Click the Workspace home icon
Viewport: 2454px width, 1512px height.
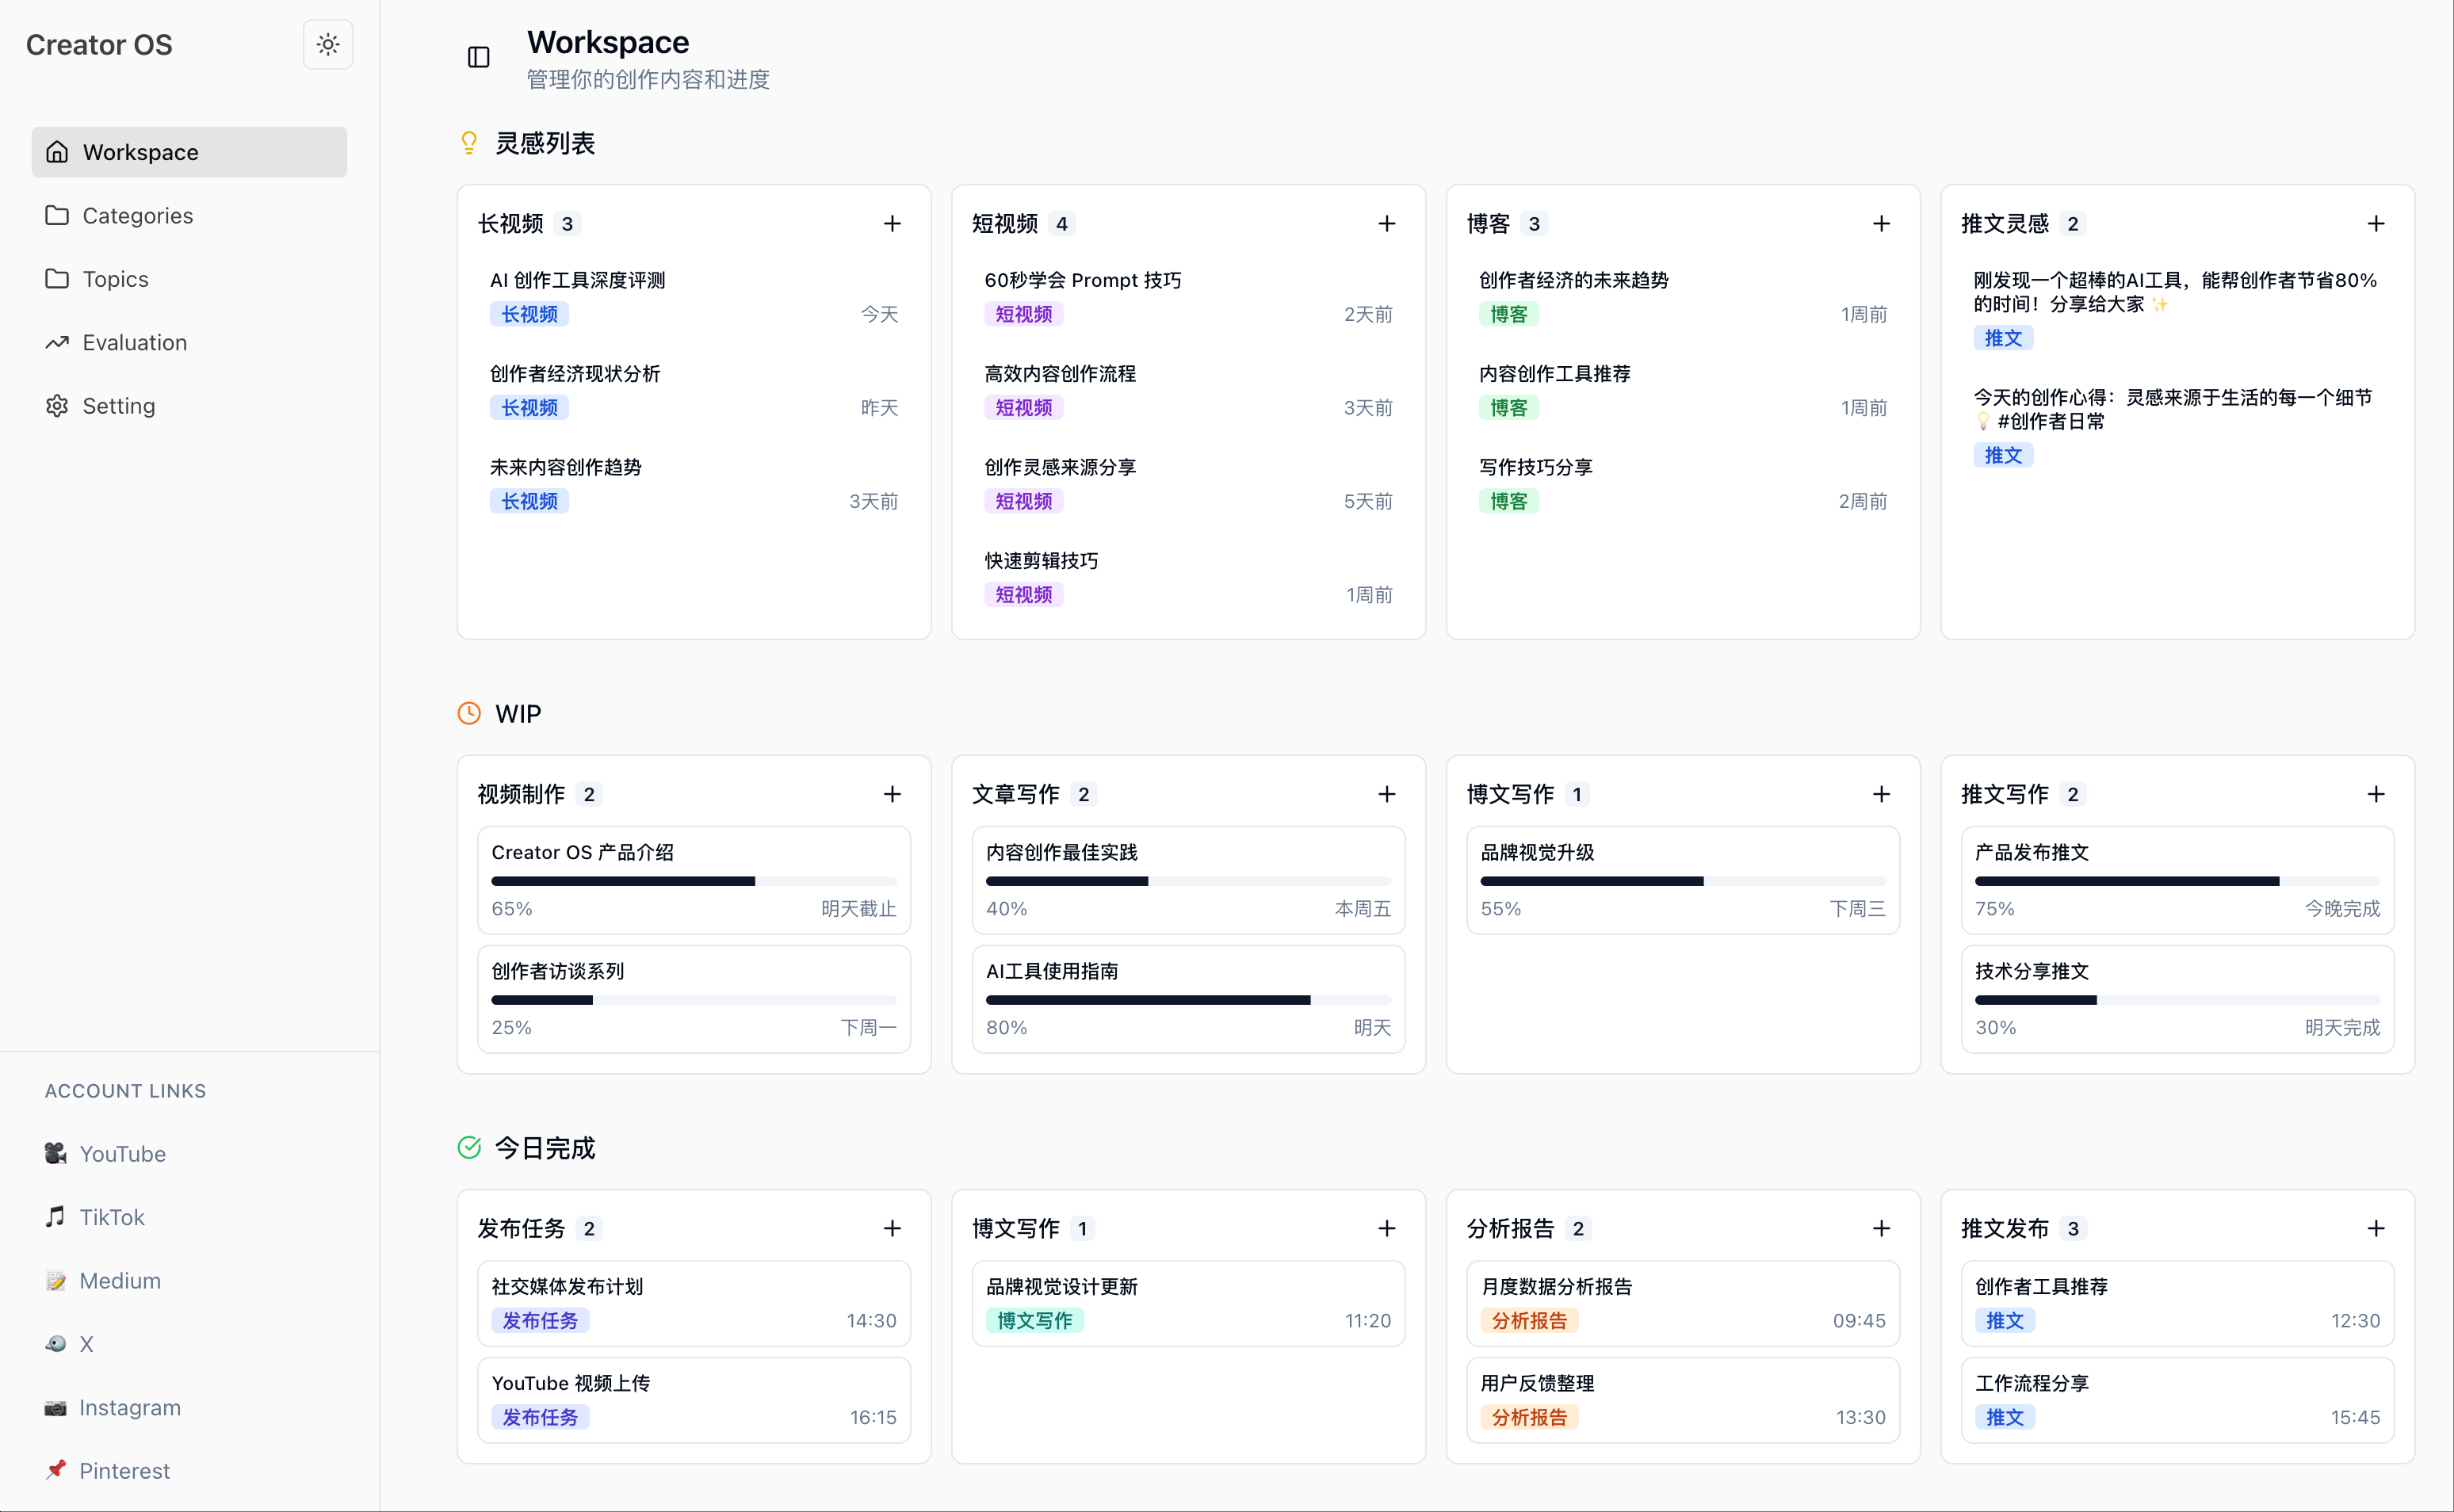tap(57, 152)
